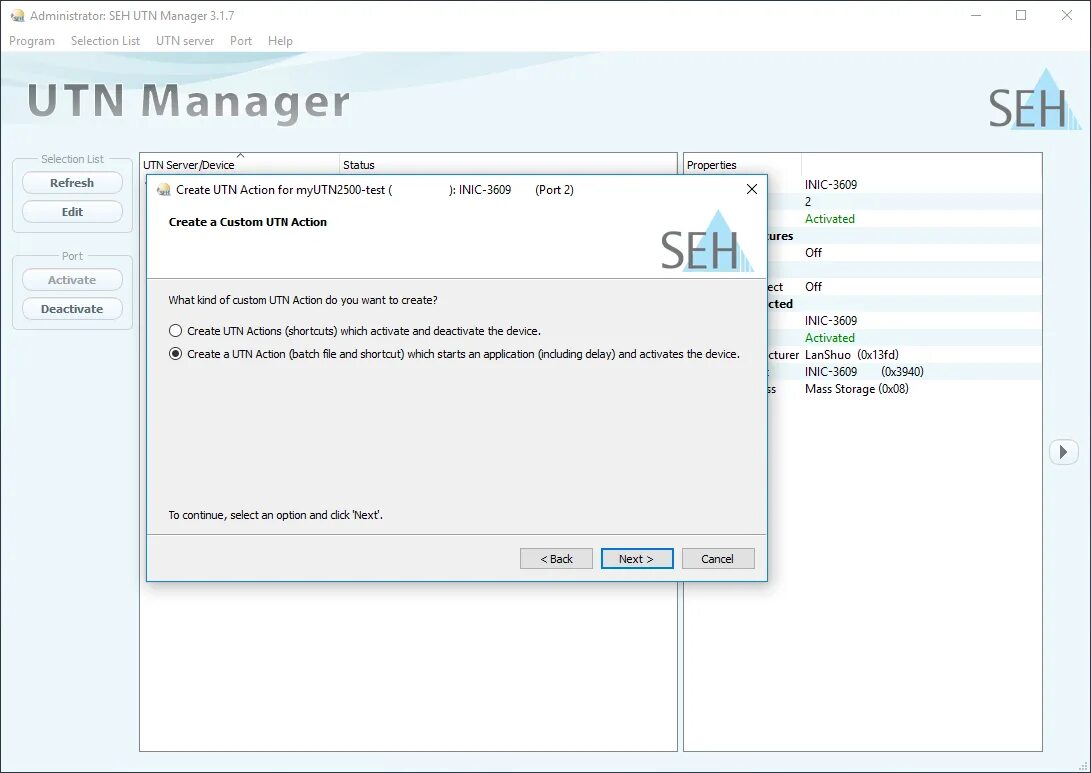This screenshot has width=1091, height=773.
Task: Click 'What kind of custom UTN Action' question text
Action: [303, 300]
